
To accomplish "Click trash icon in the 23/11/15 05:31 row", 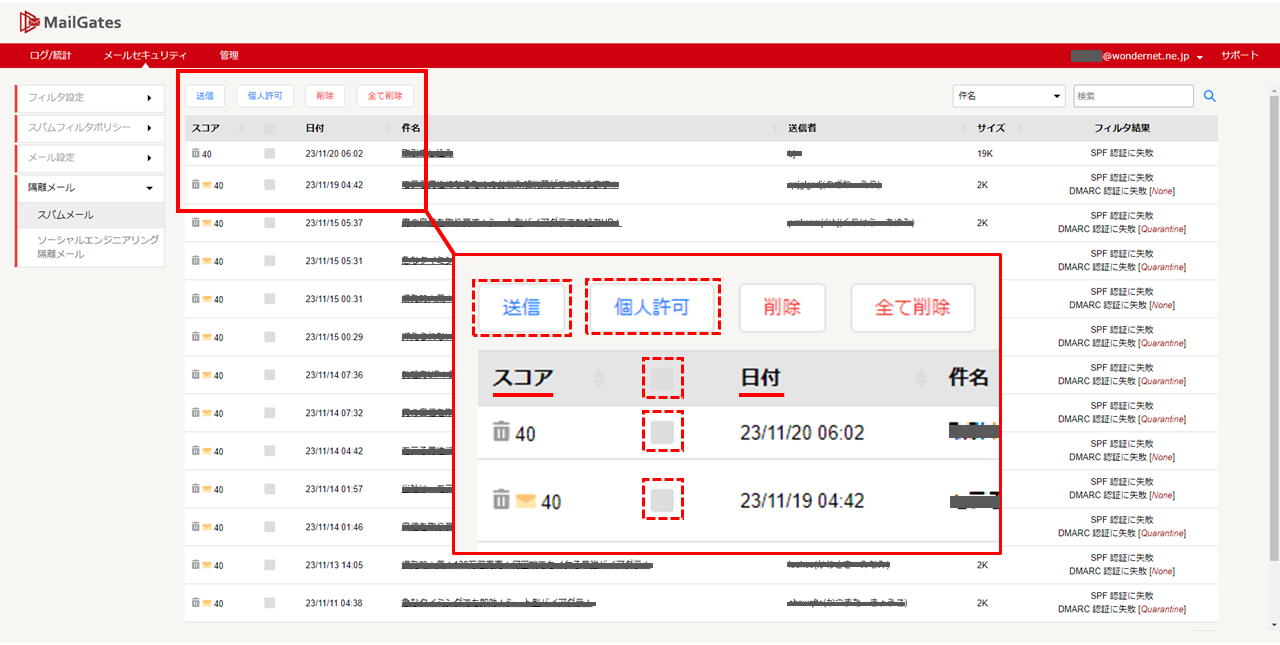I will coord(196,261).
